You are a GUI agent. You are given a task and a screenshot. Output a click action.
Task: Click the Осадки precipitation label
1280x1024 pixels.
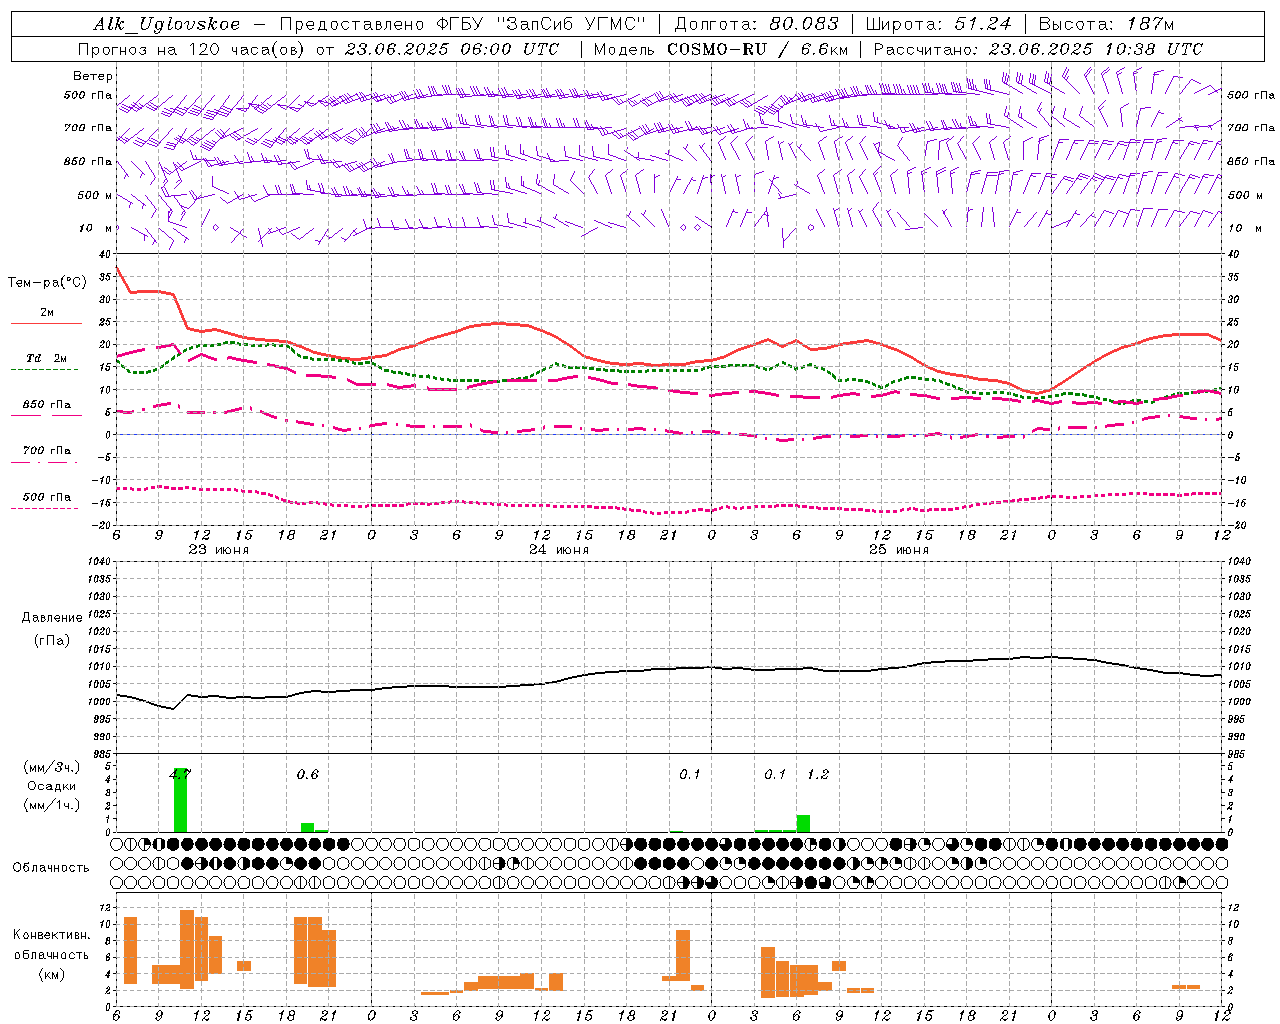tap(52, 787)
